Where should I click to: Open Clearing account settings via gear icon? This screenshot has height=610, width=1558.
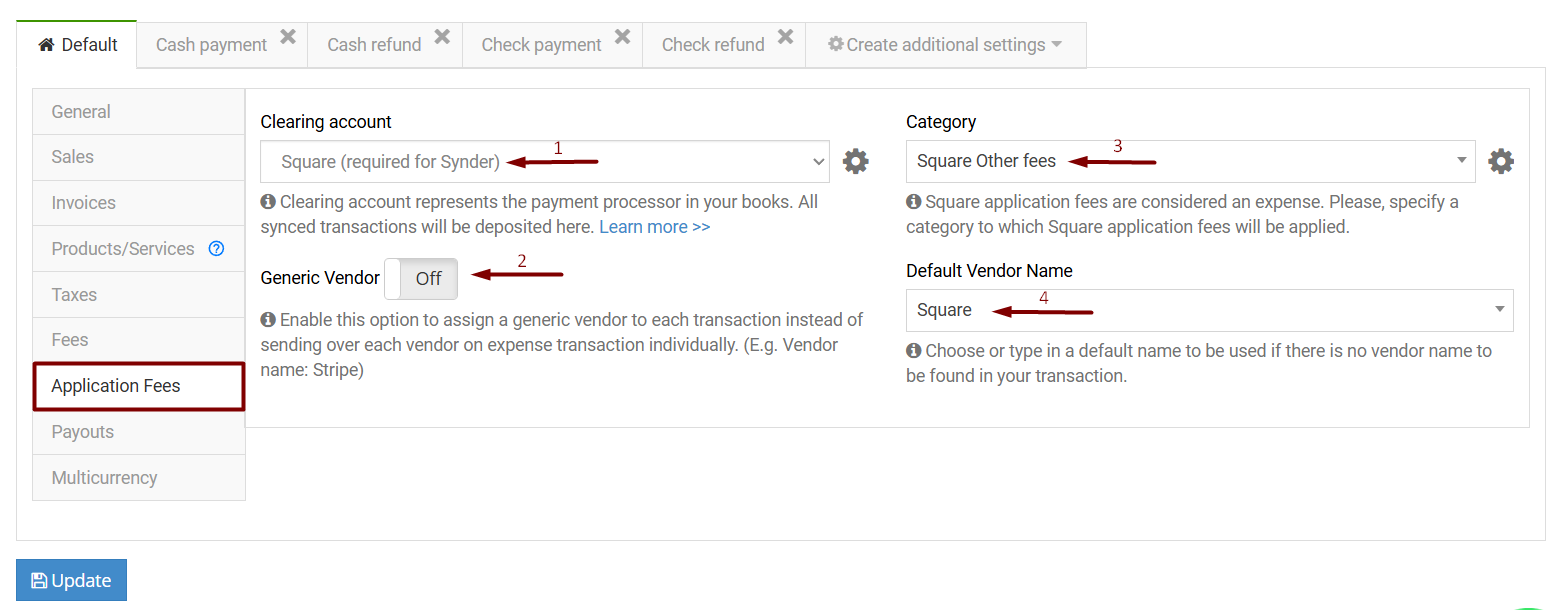pyautogui.click(x=856, y=160)
